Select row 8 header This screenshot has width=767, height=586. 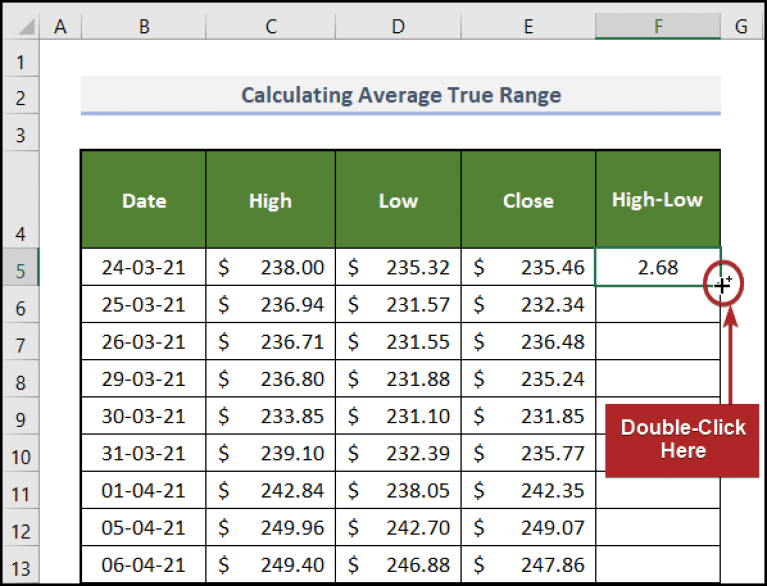pos(21,379)
